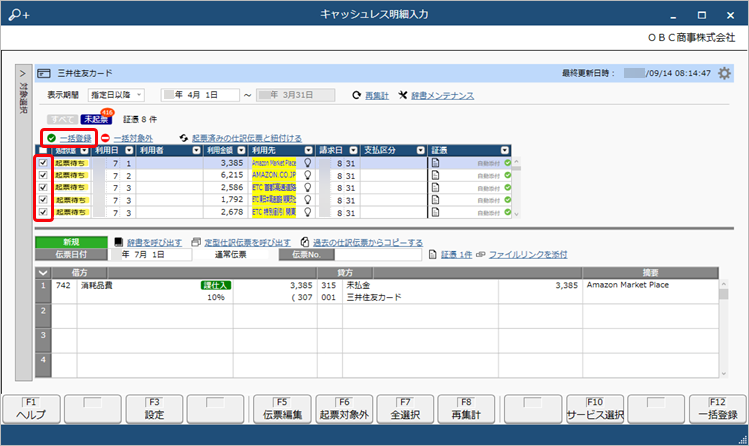This screenshot has width=749, height=446.
Task: Click the 再集計 refresh icon
Action: (356, 96)
